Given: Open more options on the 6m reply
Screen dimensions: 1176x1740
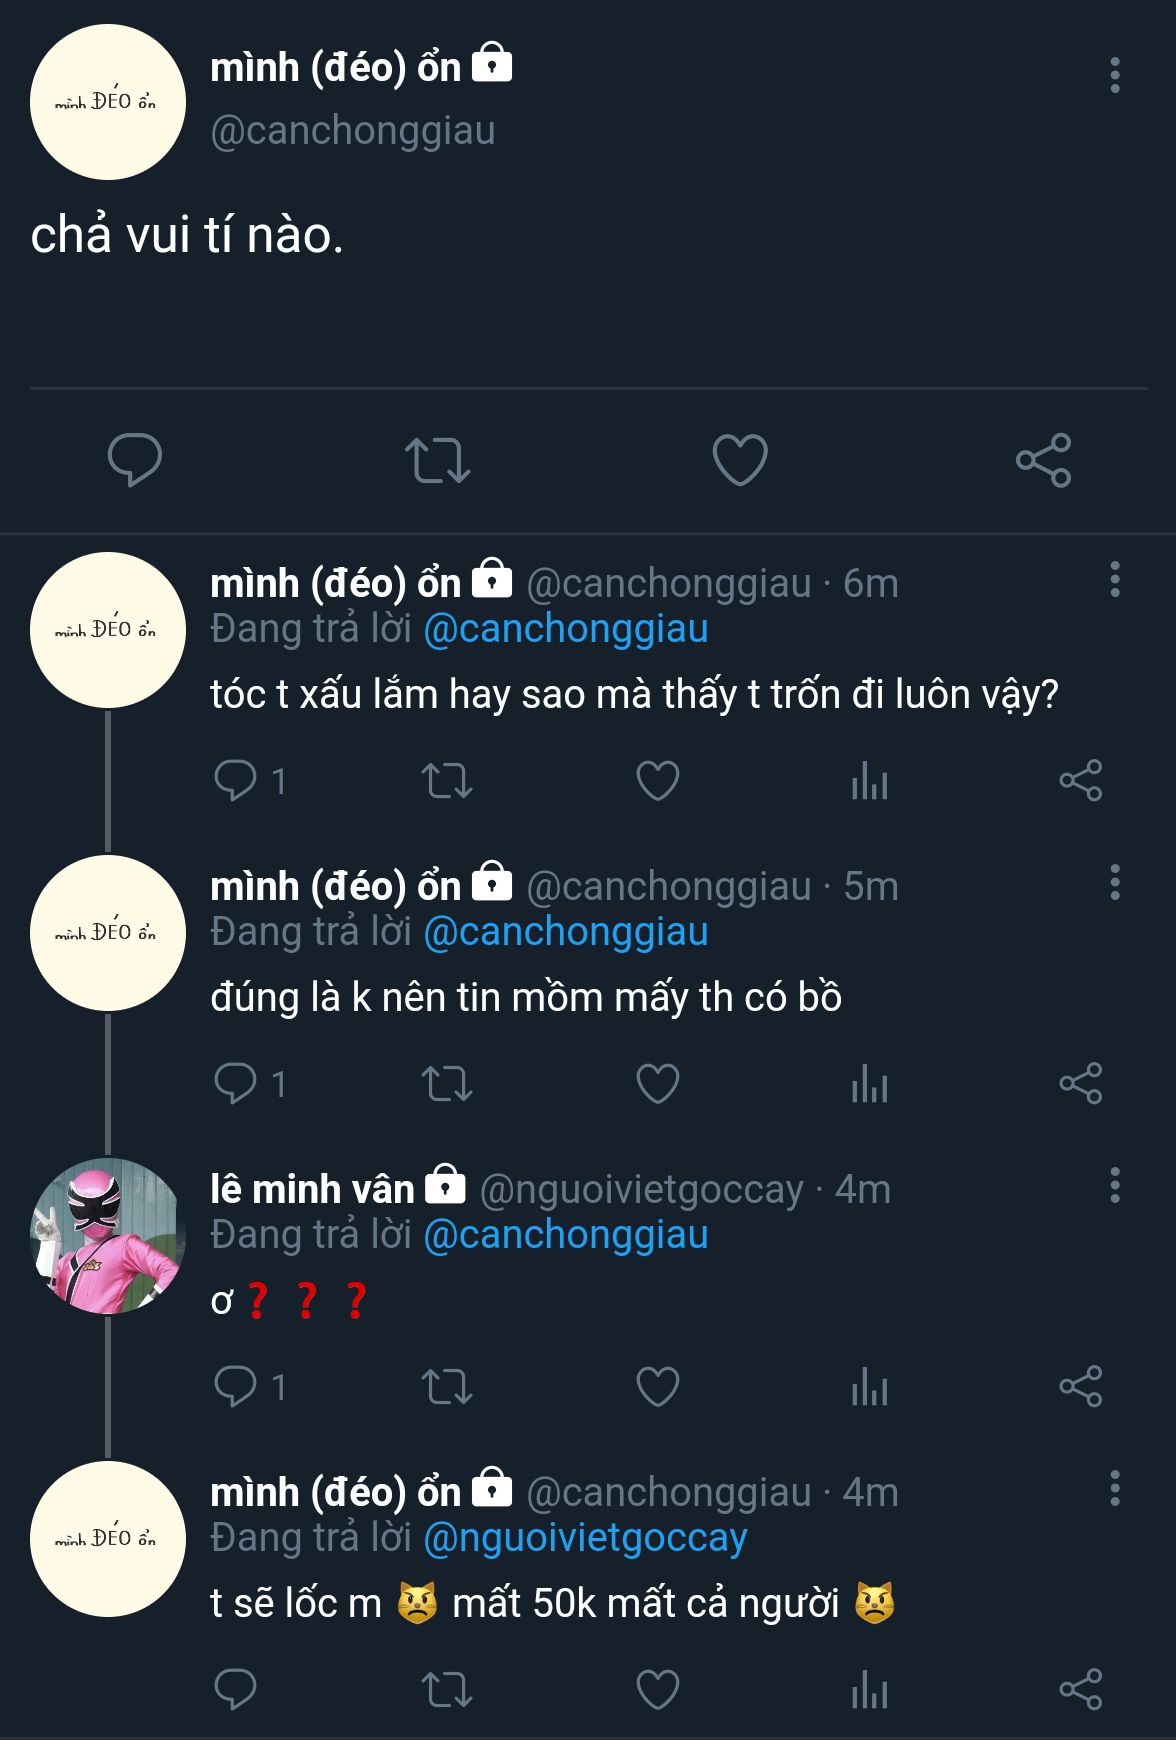Looking at the screenshot, I should tap(1114, 580).
